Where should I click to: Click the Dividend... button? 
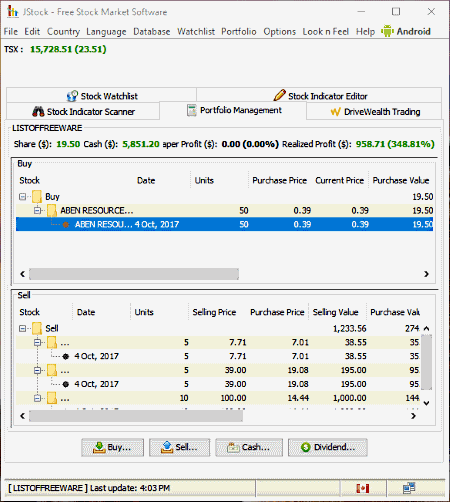pos(328,447)
